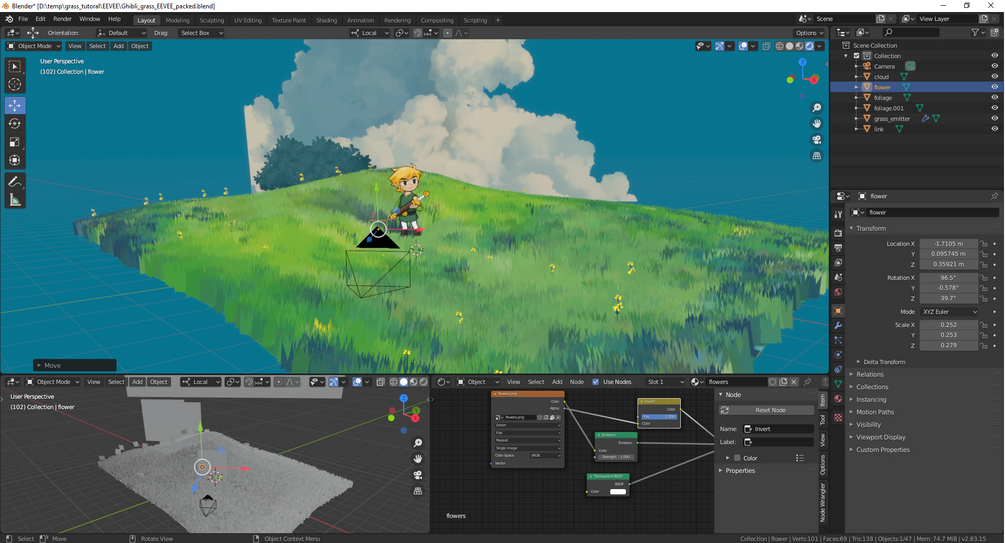
Task: Click the Location X field
Action: (x=949, y=244)
